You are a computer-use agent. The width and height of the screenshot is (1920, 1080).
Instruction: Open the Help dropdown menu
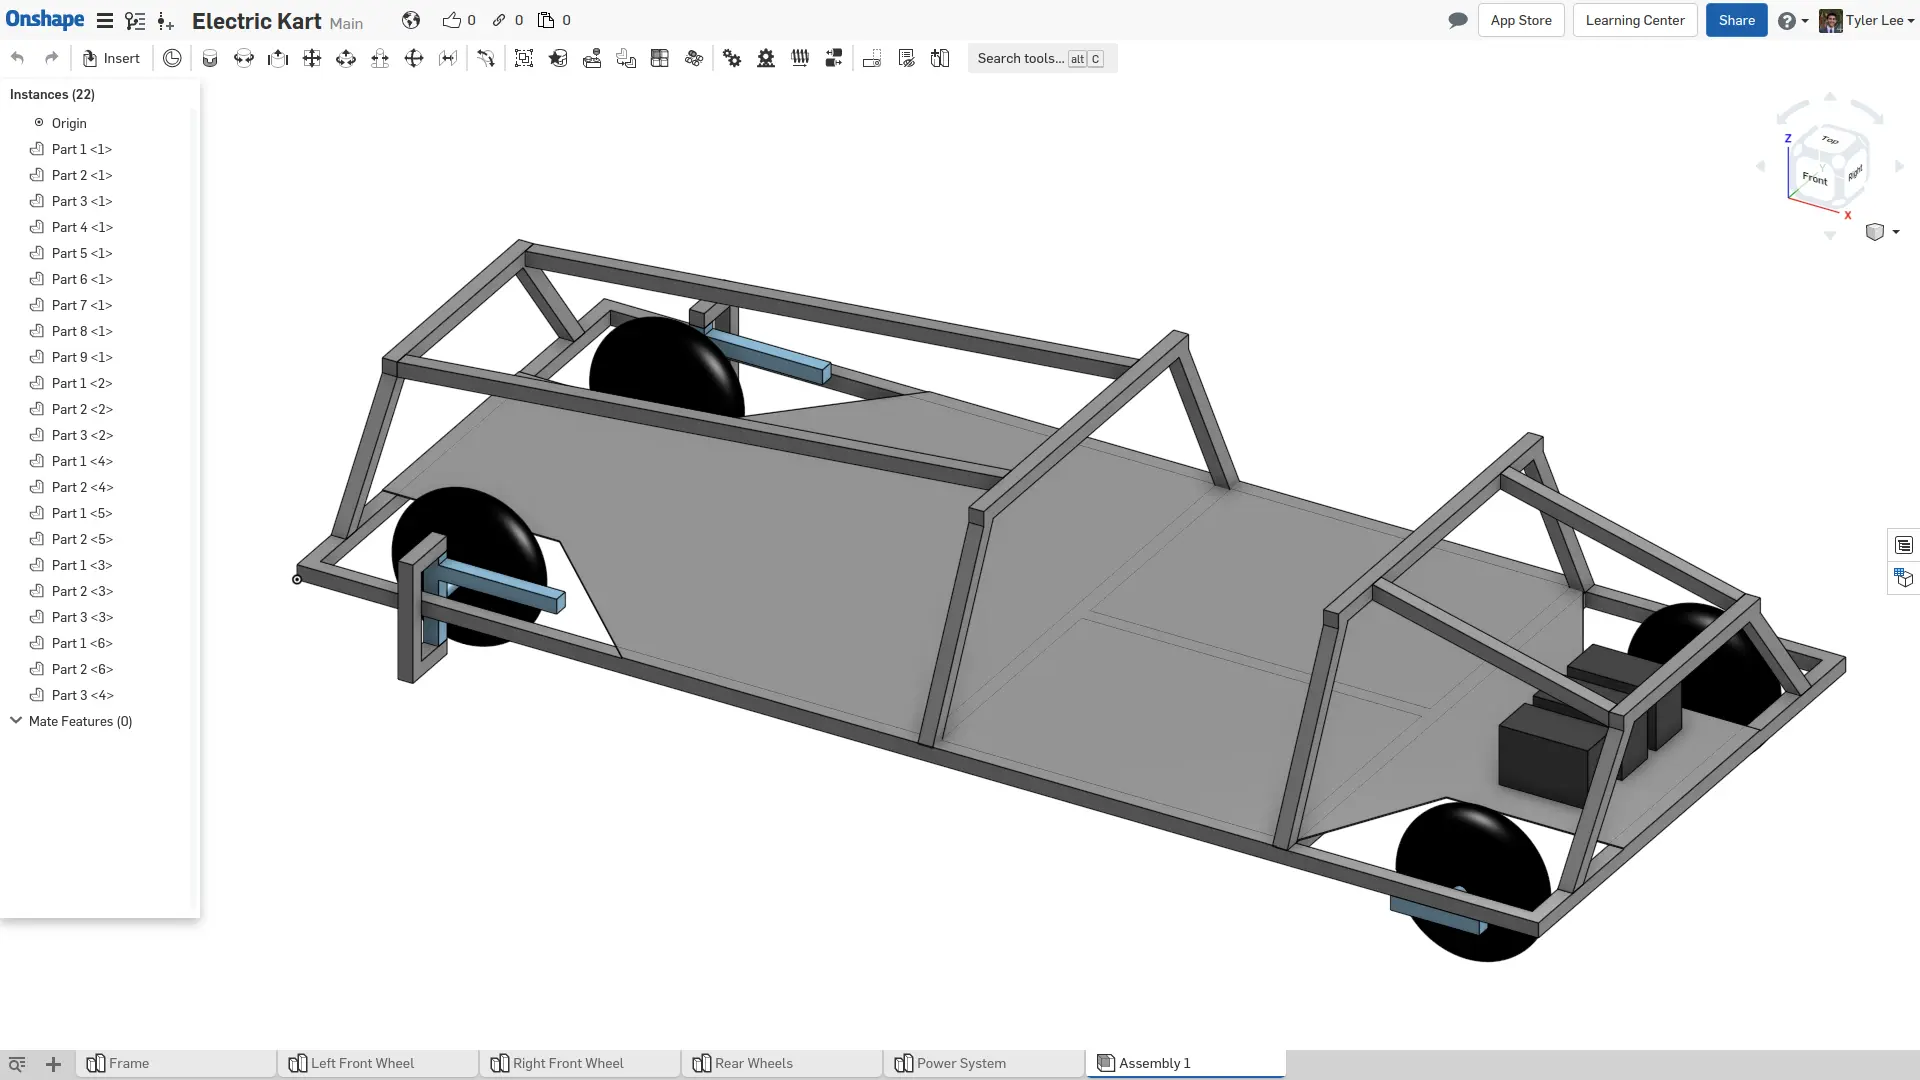tap(1792, 20)
